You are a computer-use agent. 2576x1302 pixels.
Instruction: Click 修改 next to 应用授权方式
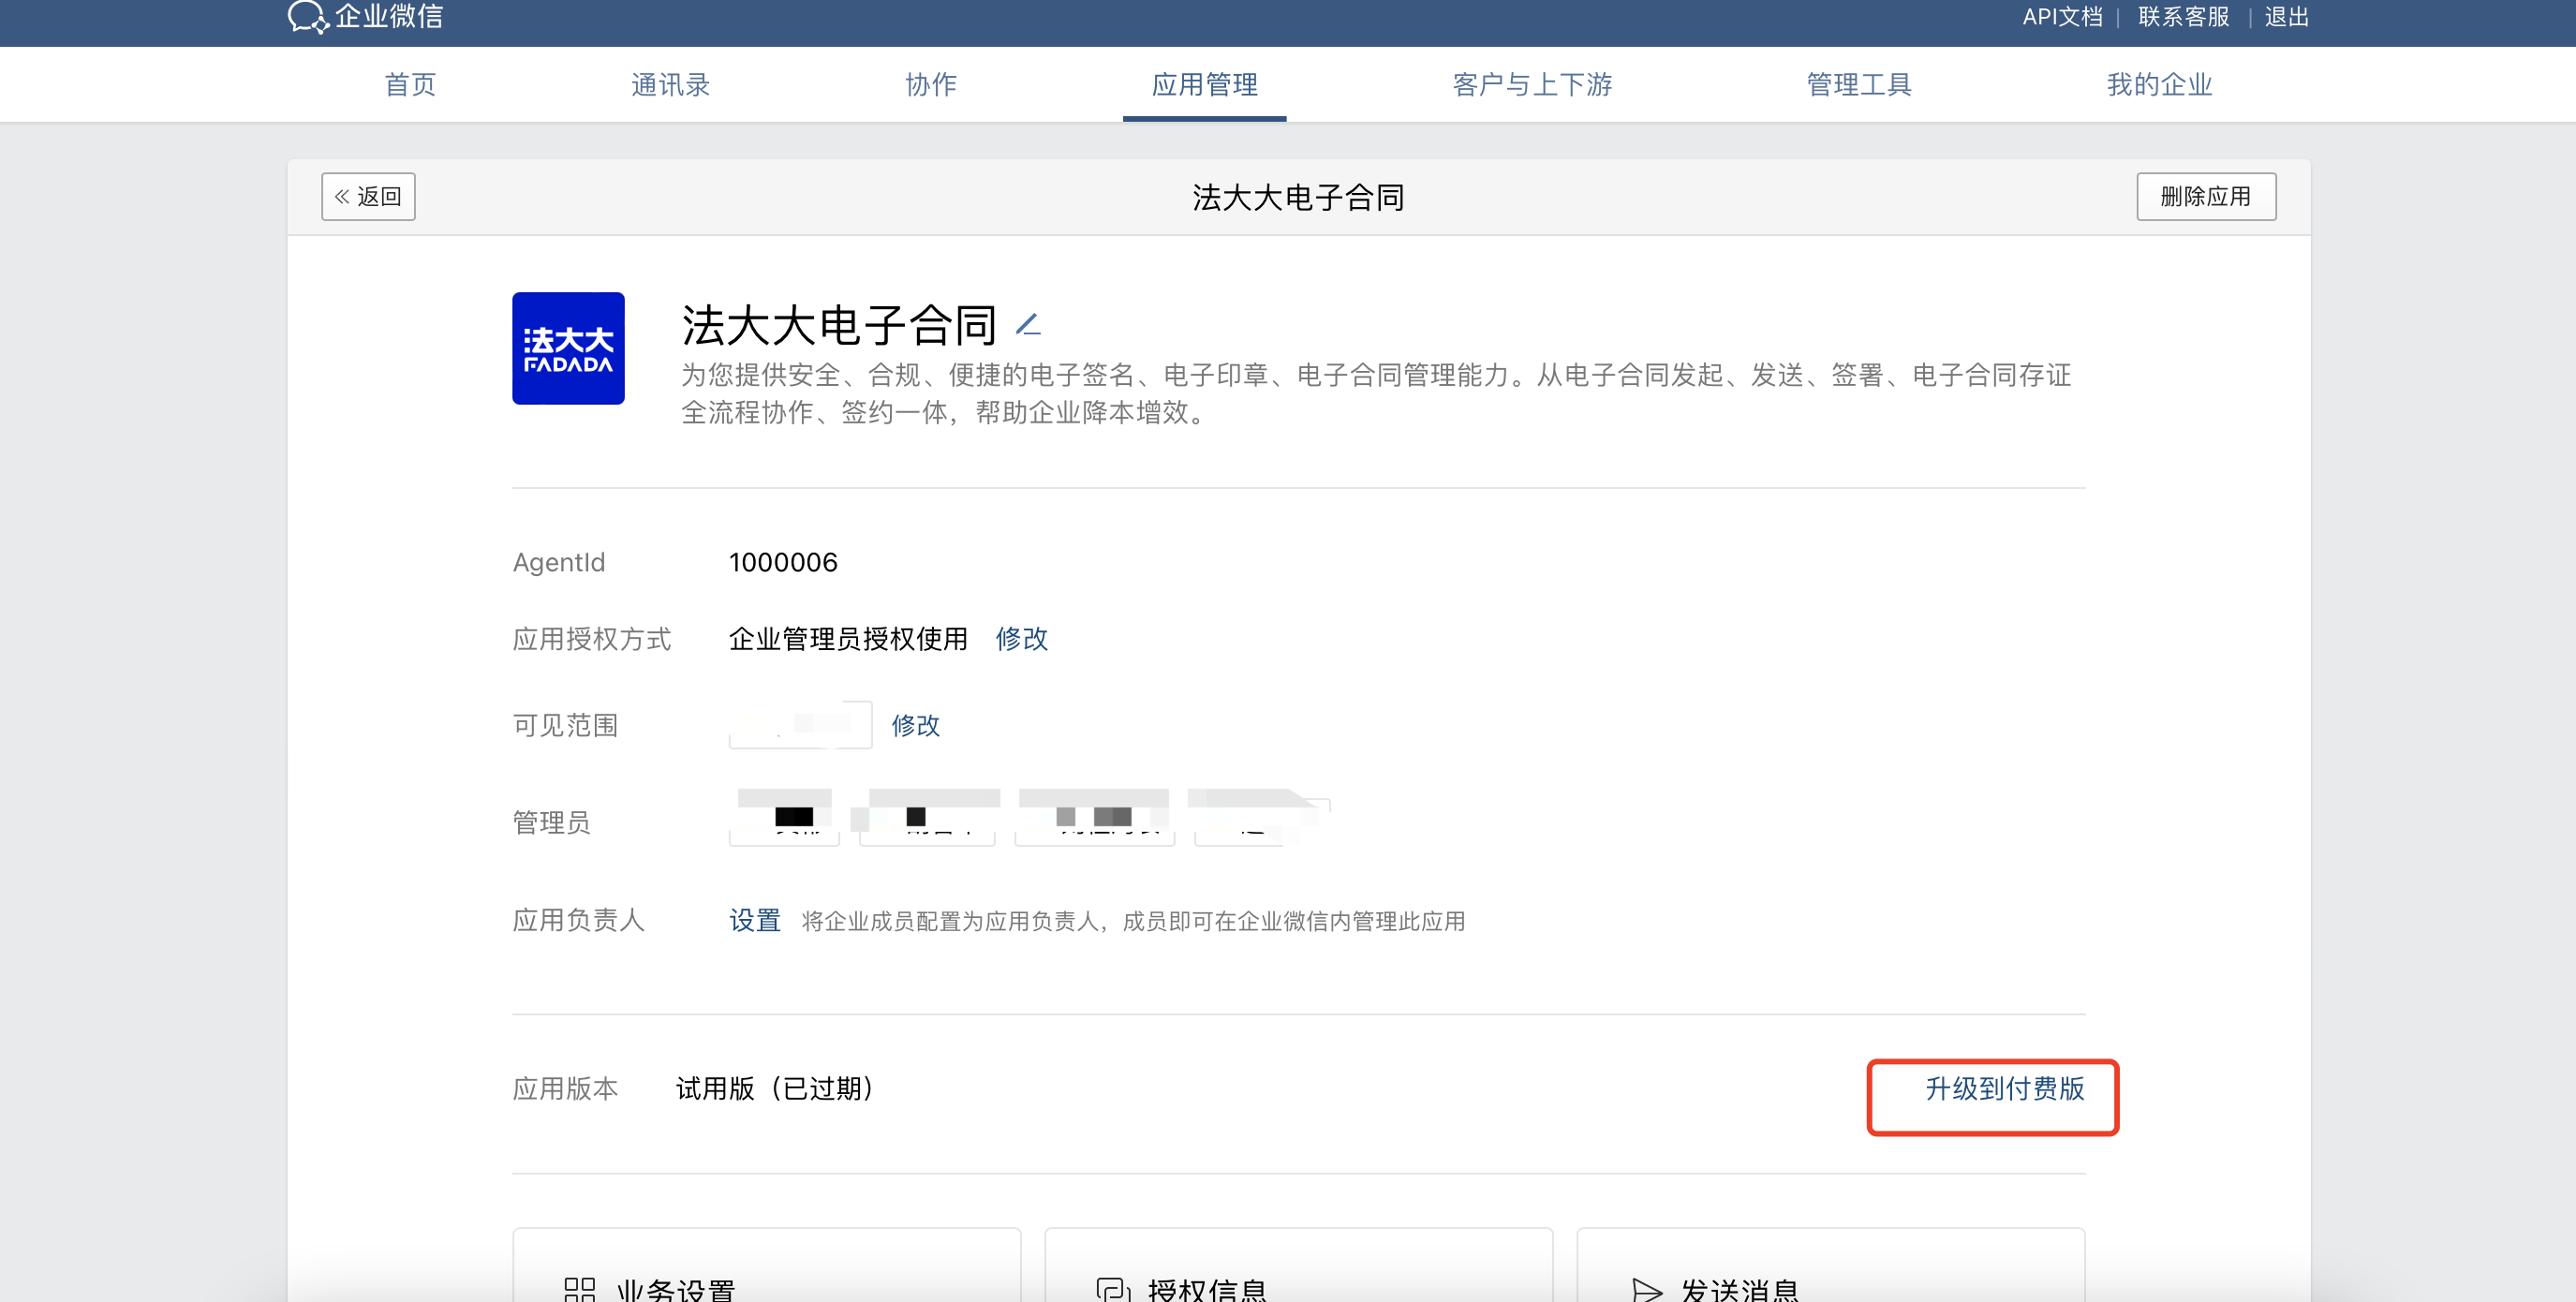[1021, 638]
